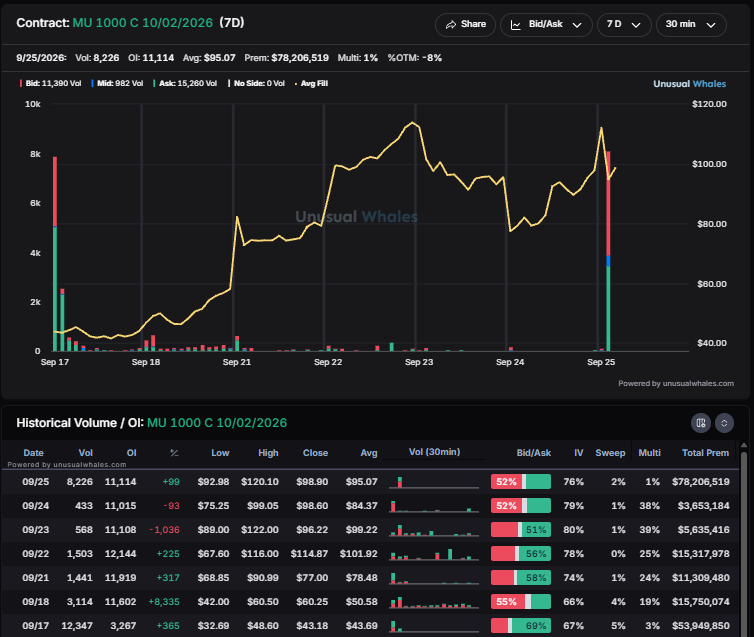Image resolution: width=754 pixels, height=637 pixels.
Task: Click the Vol (30min) column header
Action: (x=434, y=451)
